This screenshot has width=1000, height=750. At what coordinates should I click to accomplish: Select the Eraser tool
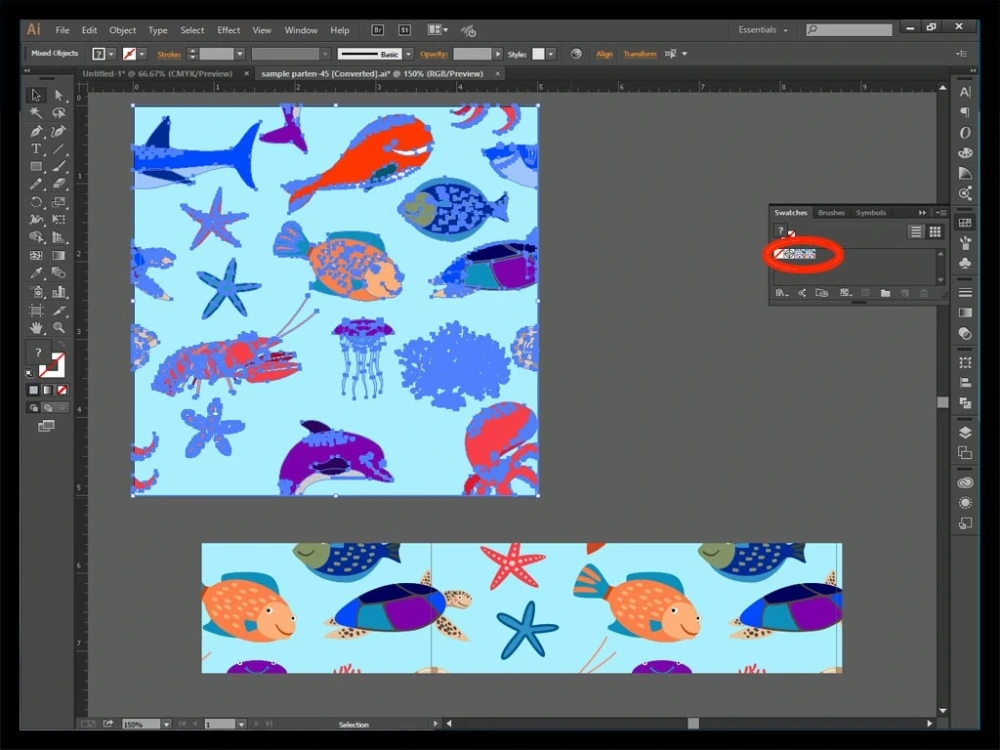[x=59, y=184]
